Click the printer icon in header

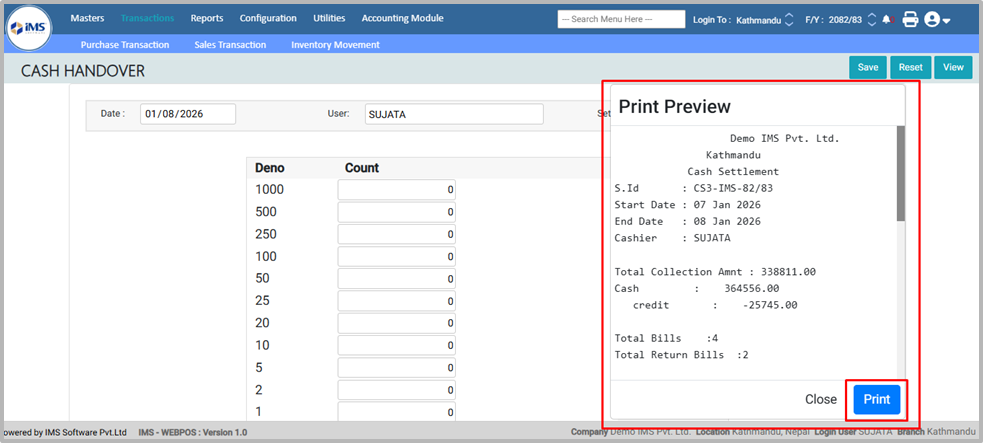tap(910, 19)
